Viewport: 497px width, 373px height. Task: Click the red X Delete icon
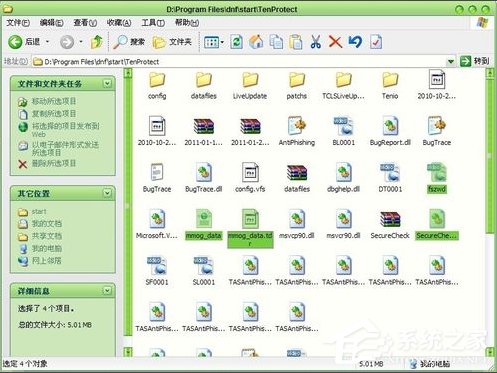[335, 42]
